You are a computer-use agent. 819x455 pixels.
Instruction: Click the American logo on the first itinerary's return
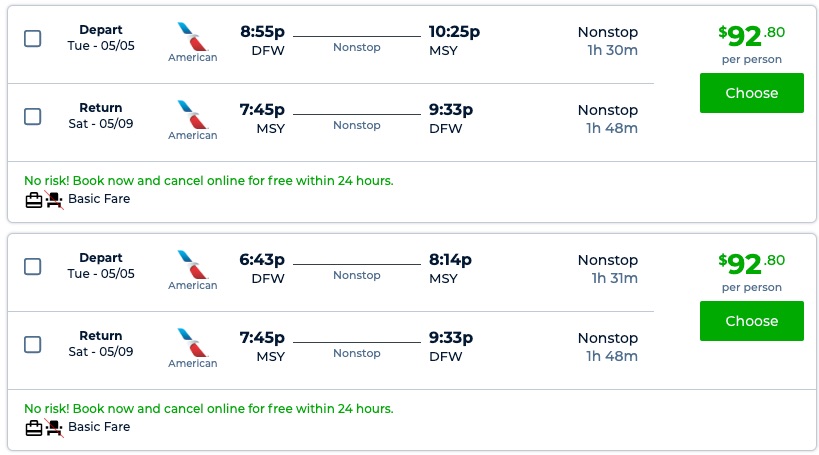pos(192,115)
